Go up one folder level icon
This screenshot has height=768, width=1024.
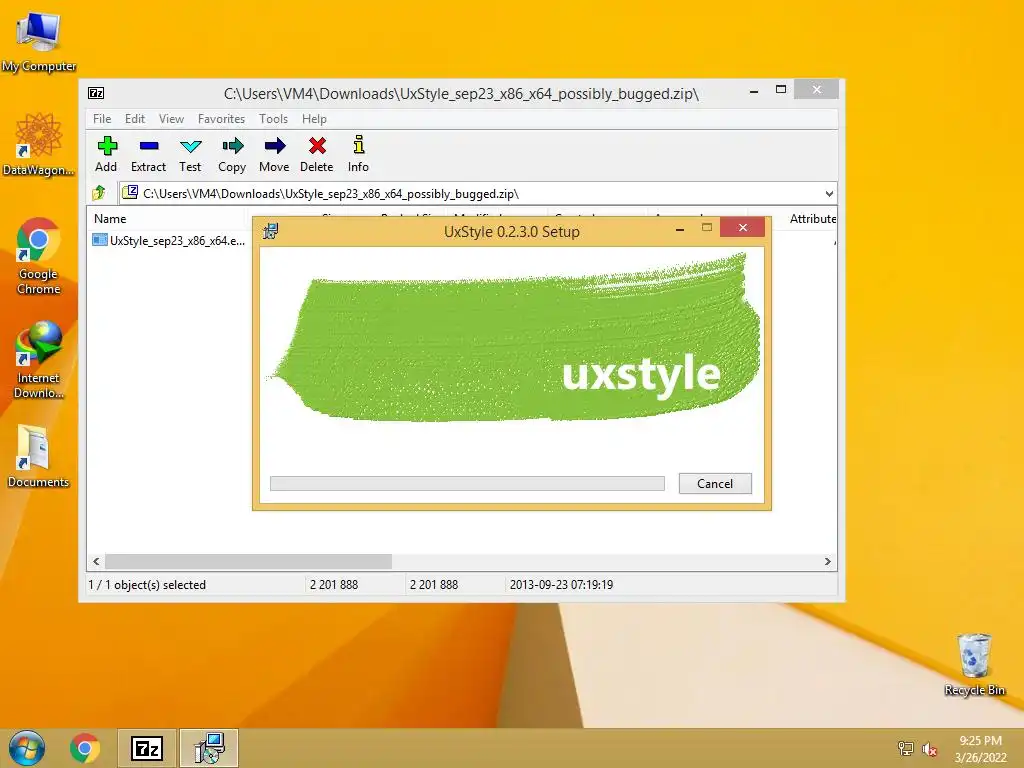99,193
